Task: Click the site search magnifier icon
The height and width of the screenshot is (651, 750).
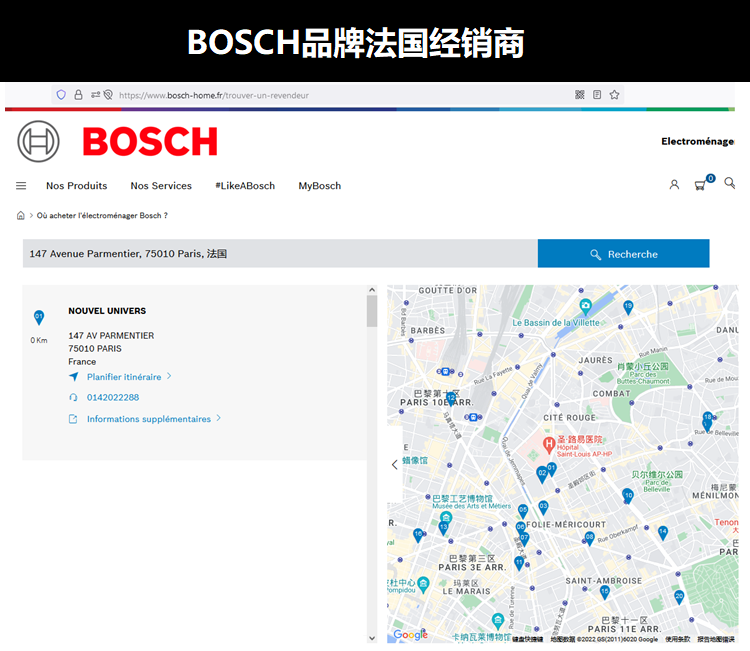Action: click(x=729, y=183)
